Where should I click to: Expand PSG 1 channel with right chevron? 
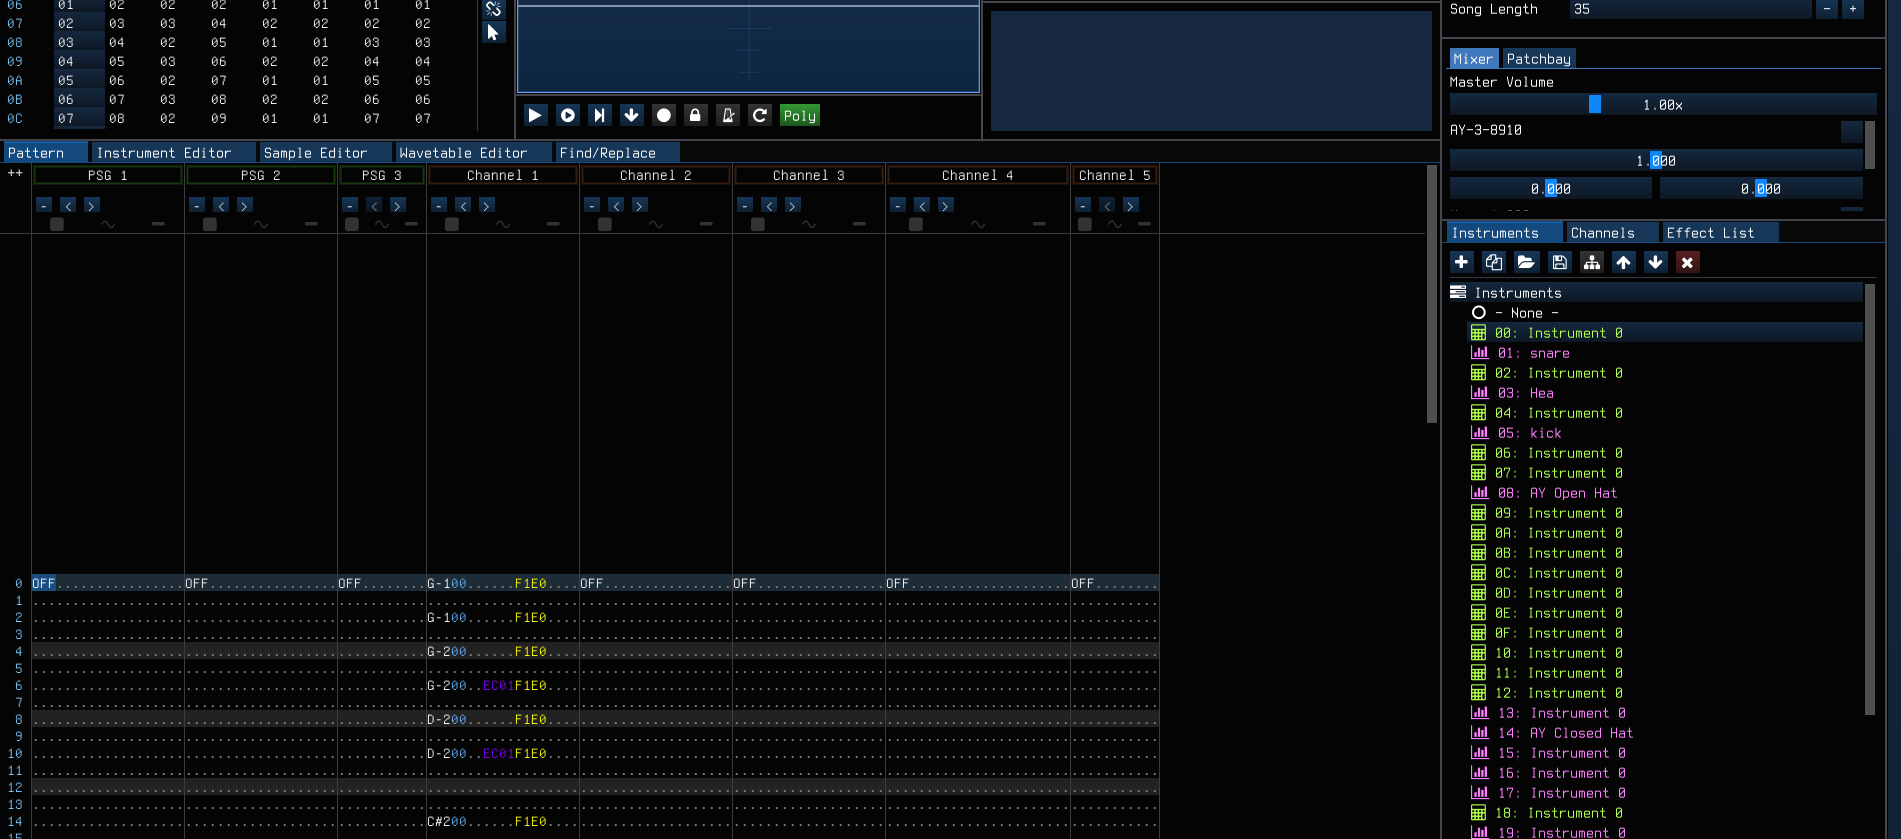(x=92, y=205)
